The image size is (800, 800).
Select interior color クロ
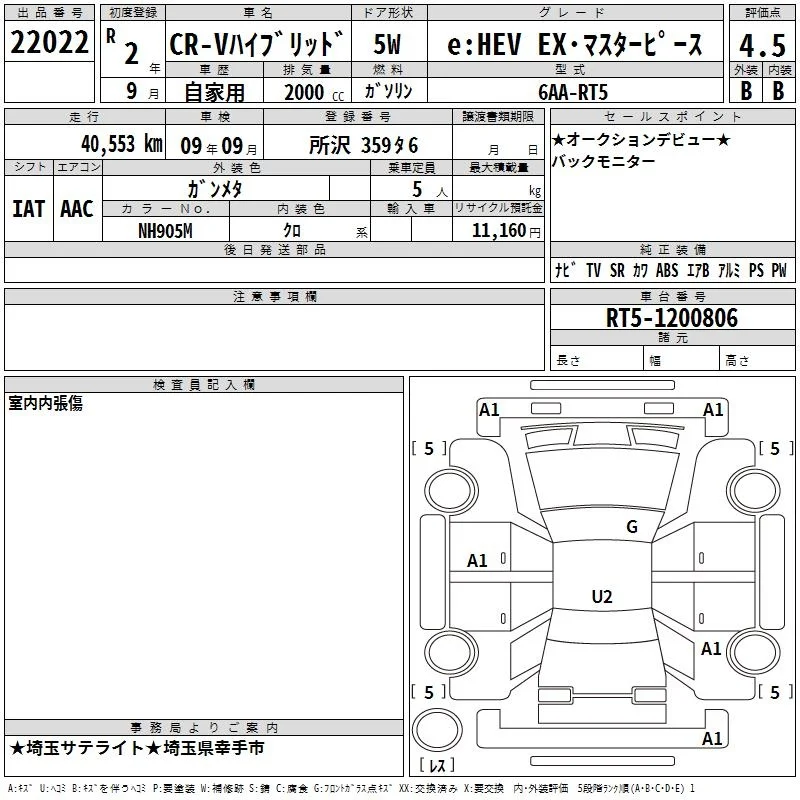pyautogui.click(x=292, y=231)
